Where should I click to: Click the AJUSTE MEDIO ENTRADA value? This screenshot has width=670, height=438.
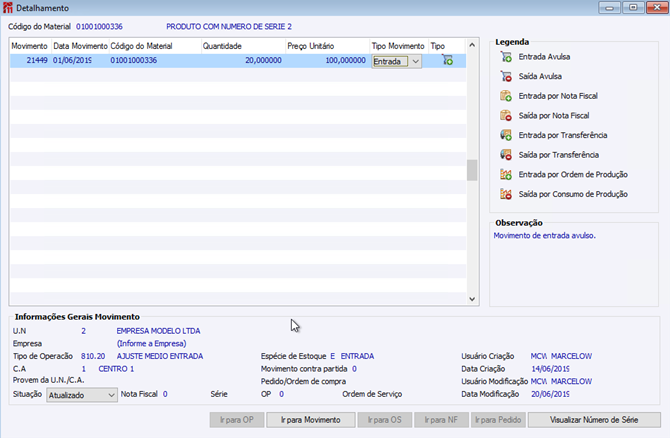[160, 356]
